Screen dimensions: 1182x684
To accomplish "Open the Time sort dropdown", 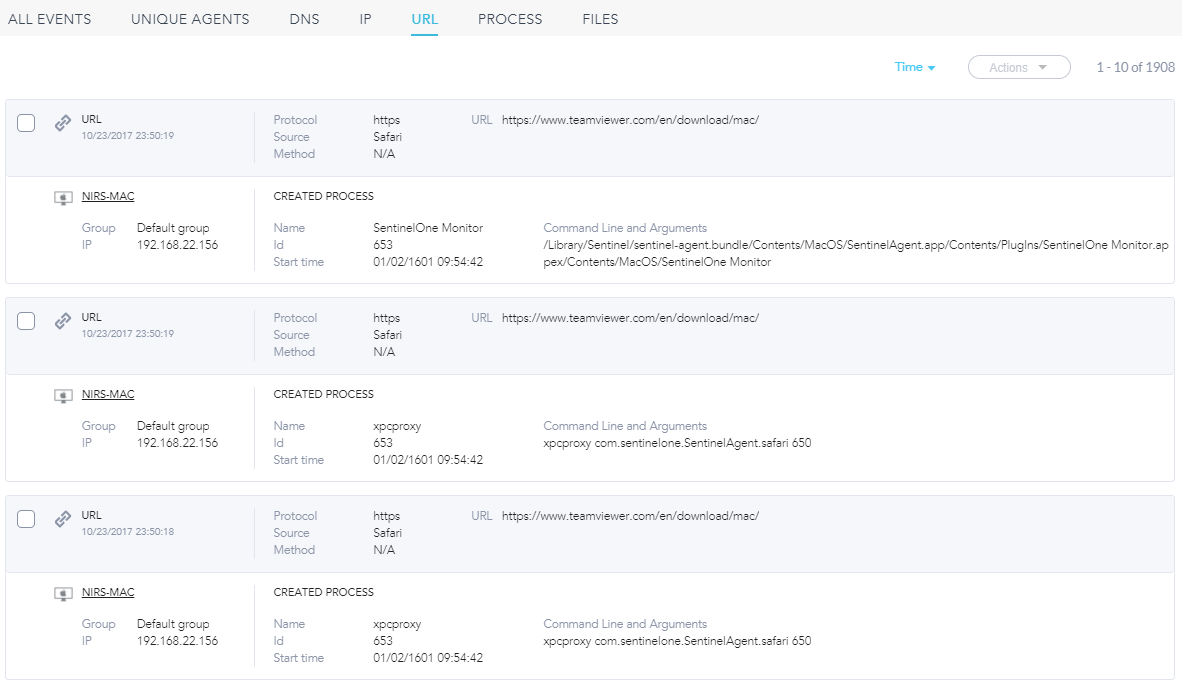I will 914,67.
